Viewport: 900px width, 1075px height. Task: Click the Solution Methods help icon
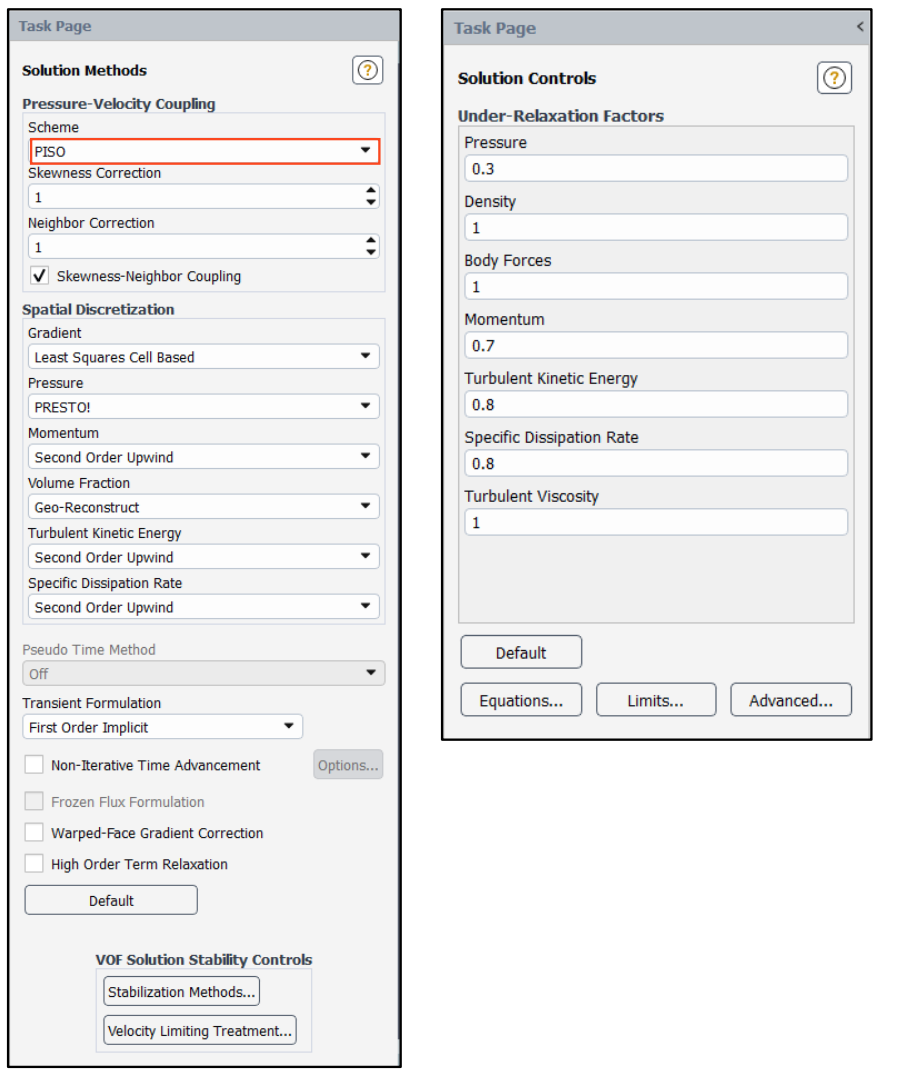[x=368, y=70]
